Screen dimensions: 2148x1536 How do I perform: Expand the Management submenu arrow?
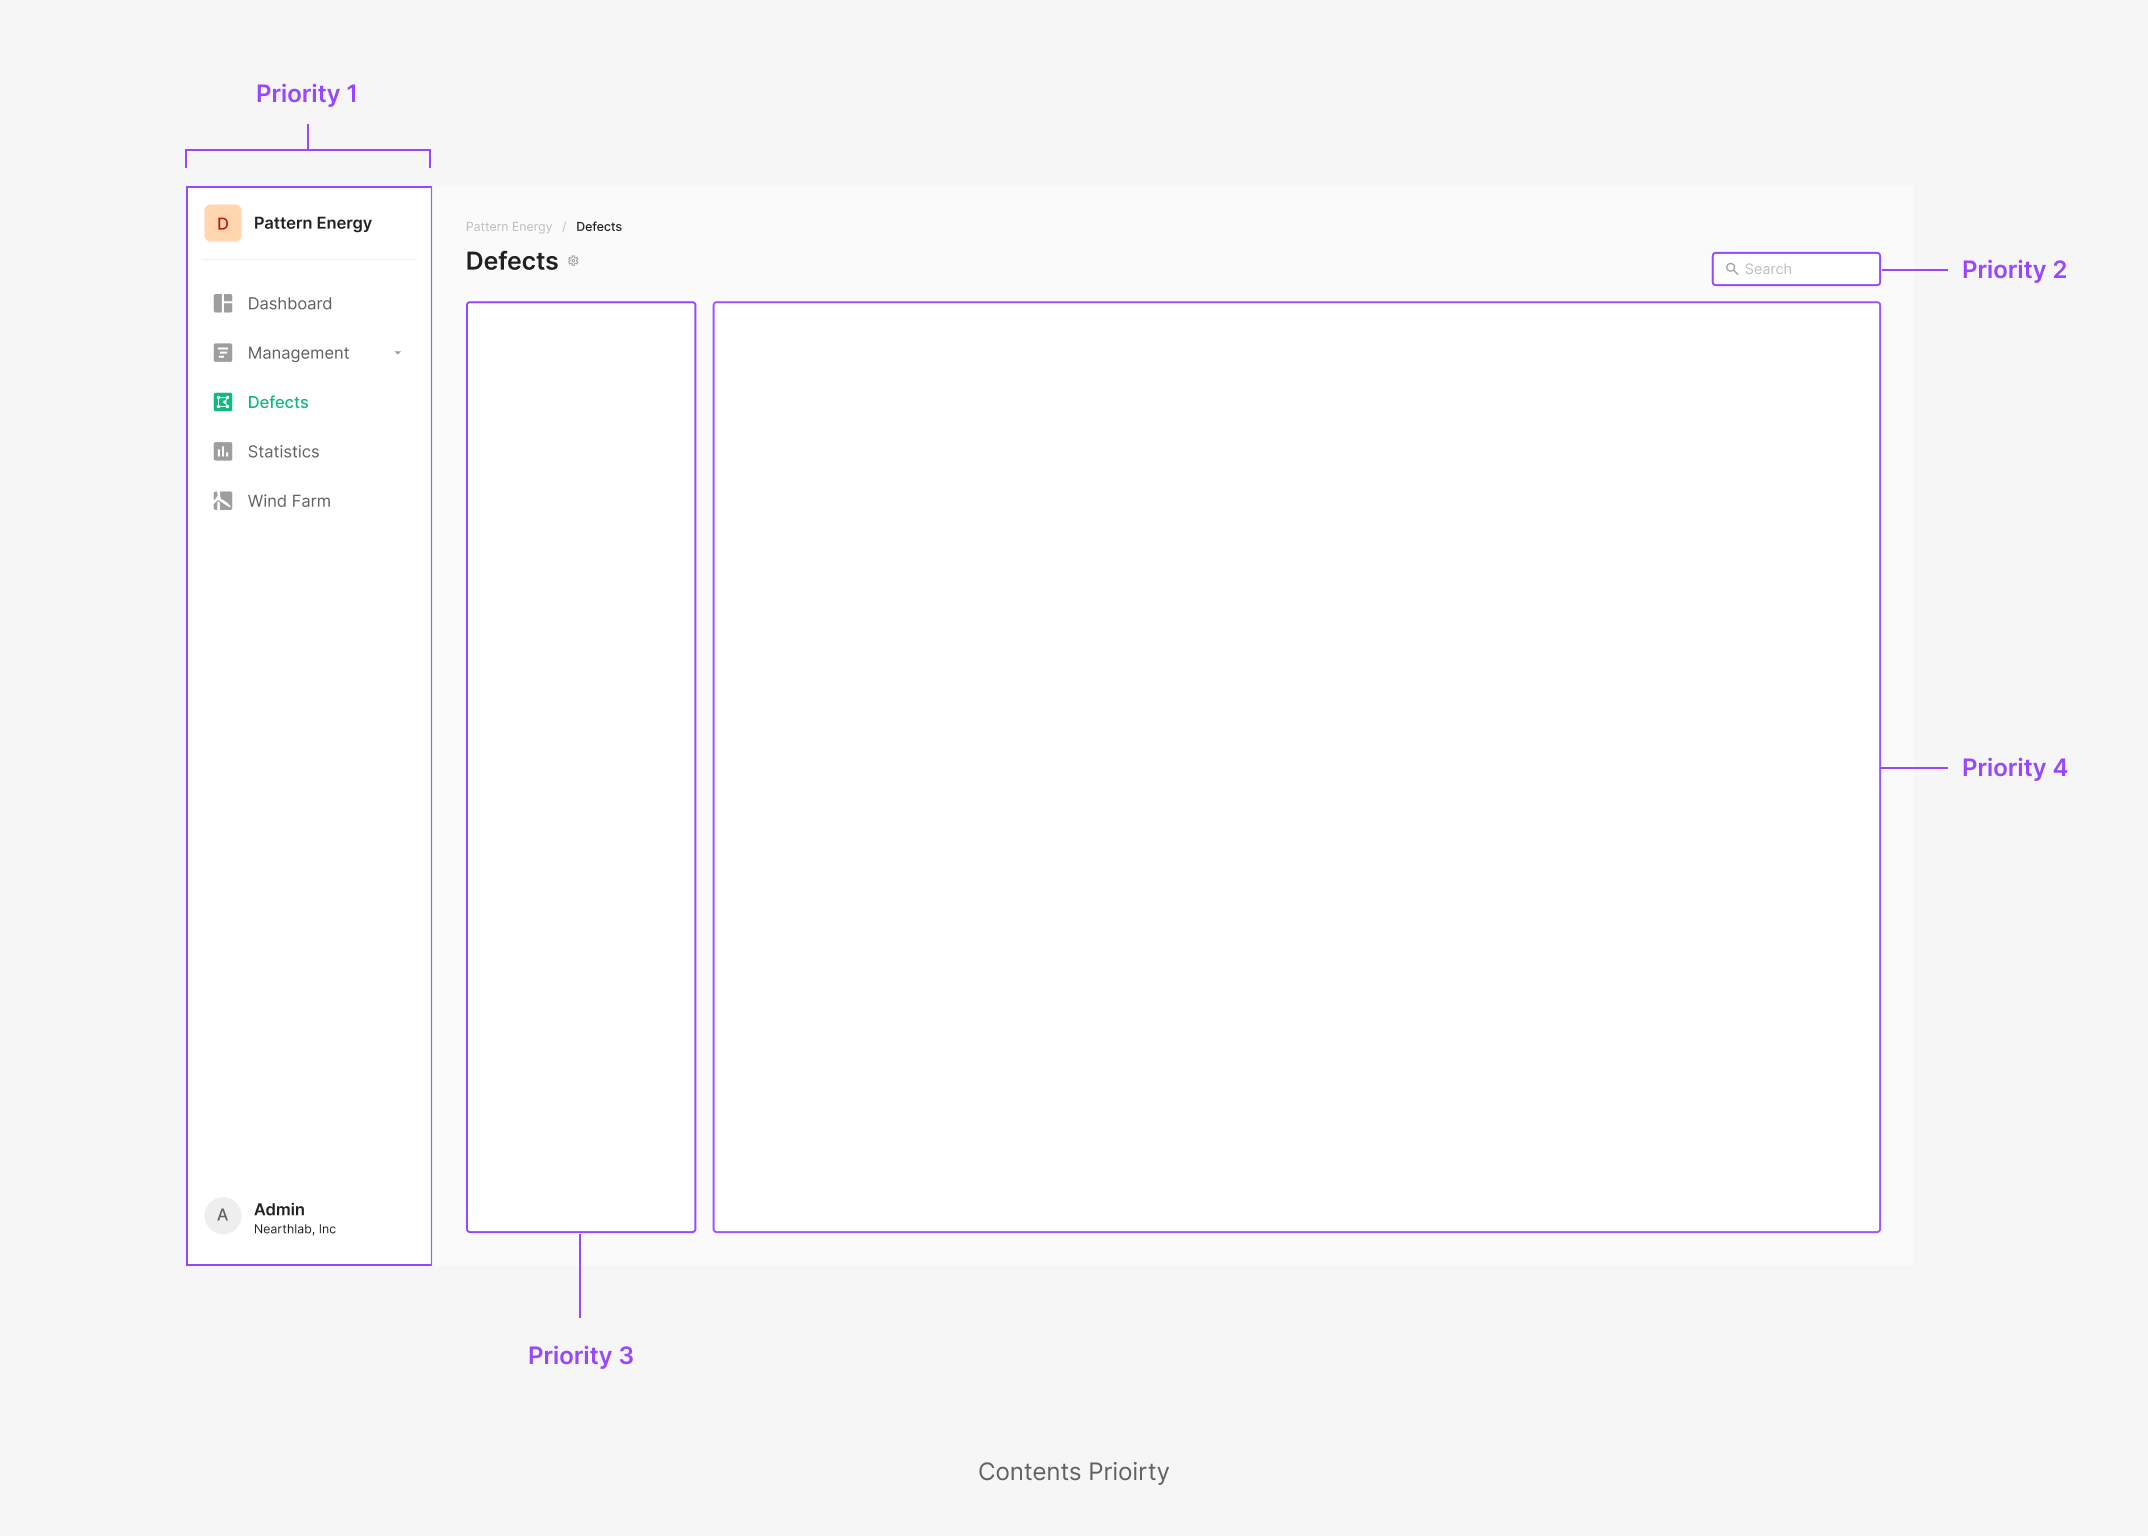398,353
